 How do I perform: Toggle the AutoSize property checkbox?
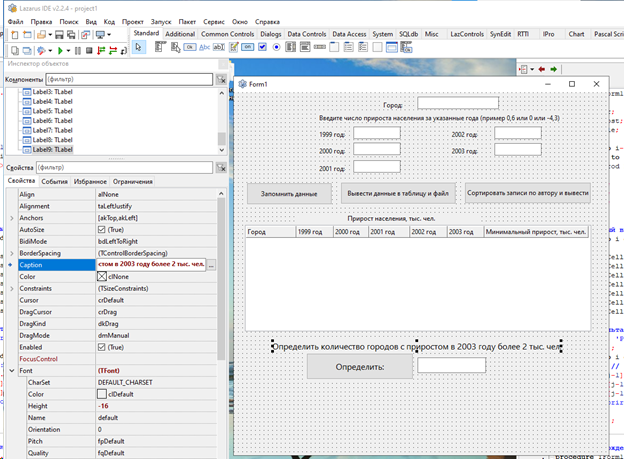point(102,229)
